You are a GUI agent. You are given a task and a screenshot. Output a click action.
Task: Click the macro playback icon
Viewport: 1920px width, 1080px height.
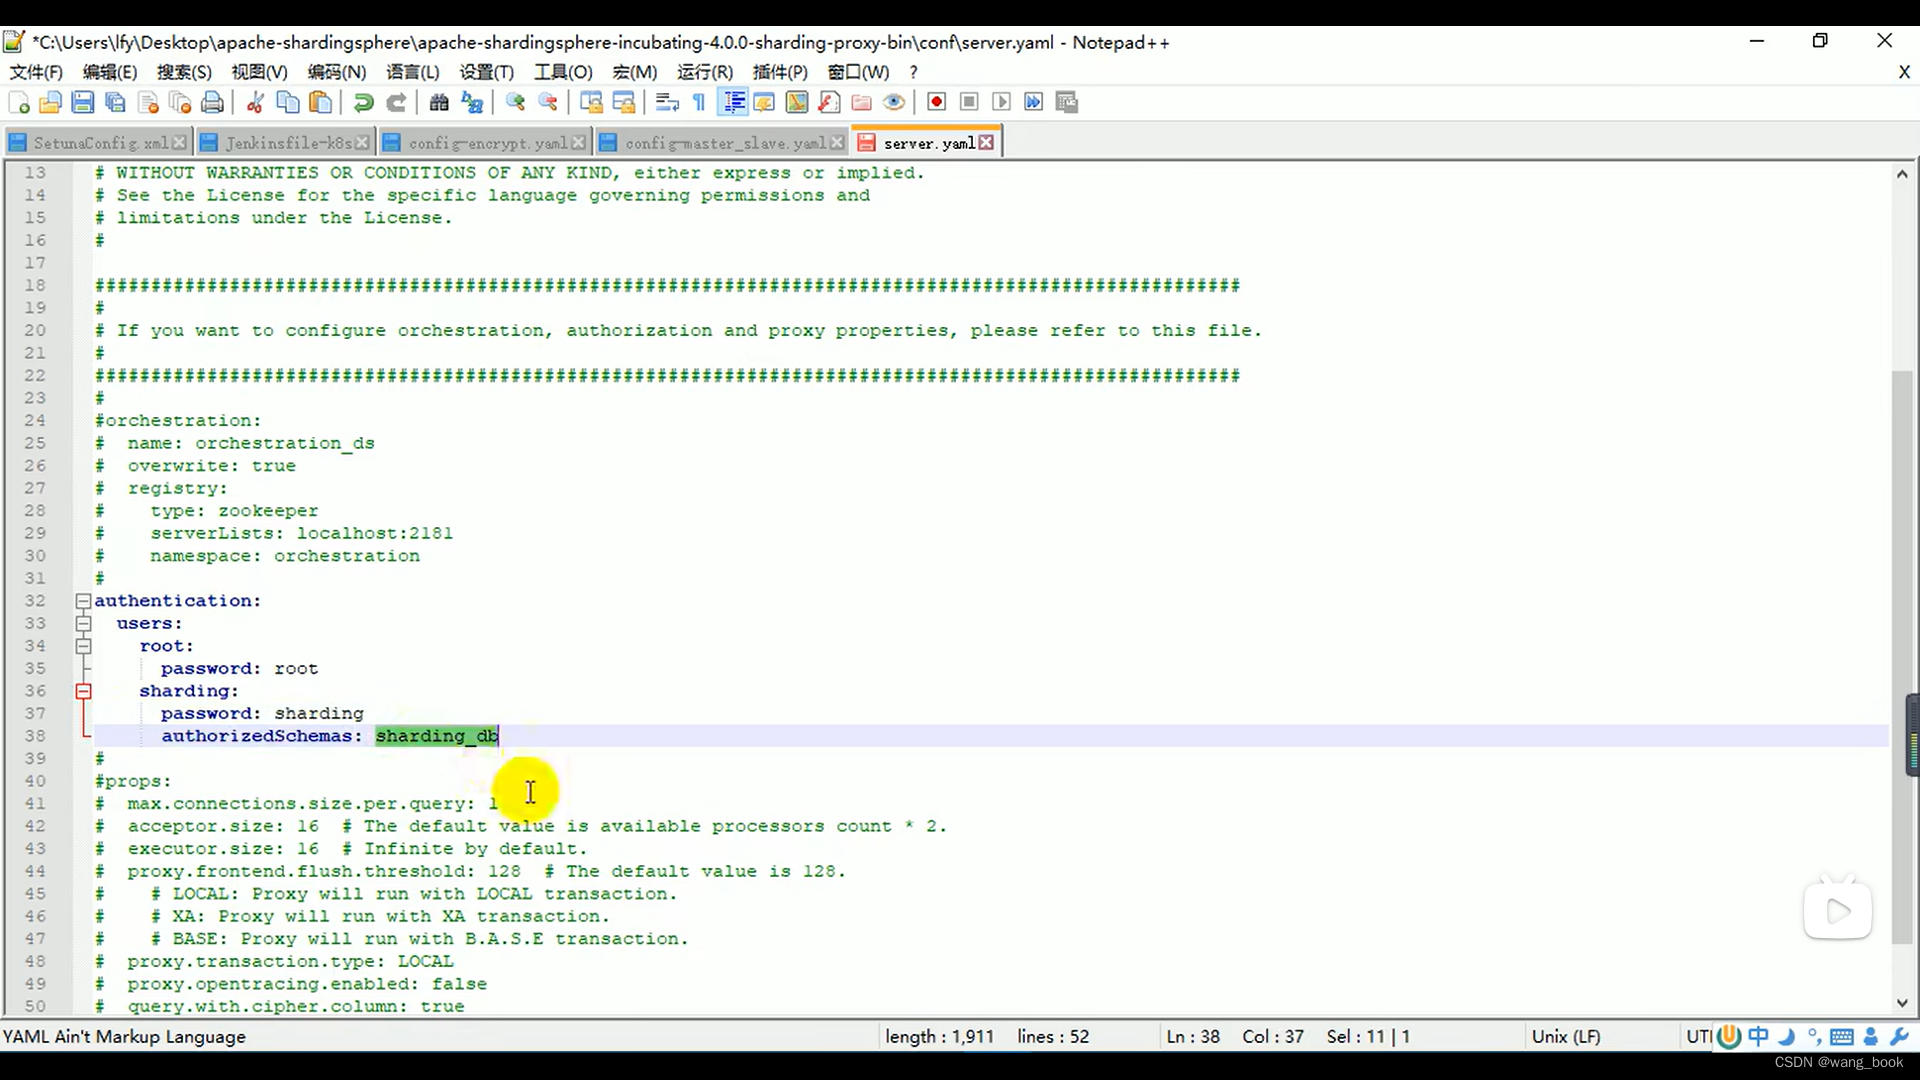1002,102
